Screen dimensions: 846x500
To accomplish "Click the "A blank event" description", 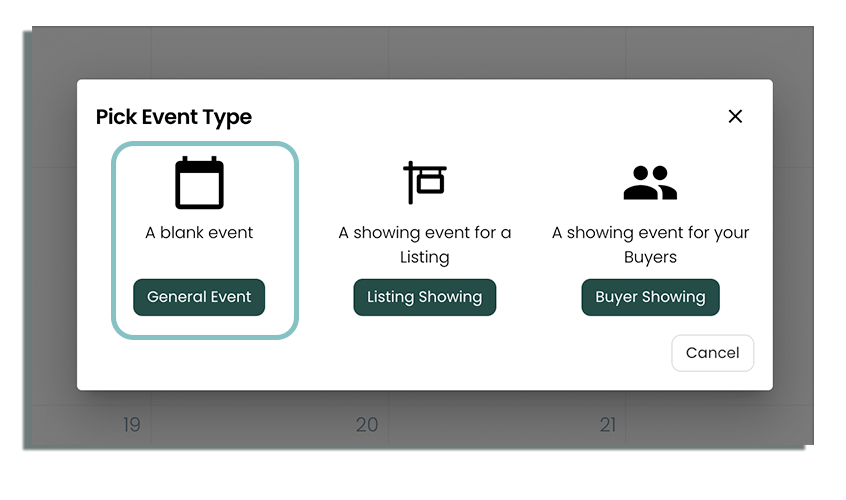I will (x=199, y=233).
